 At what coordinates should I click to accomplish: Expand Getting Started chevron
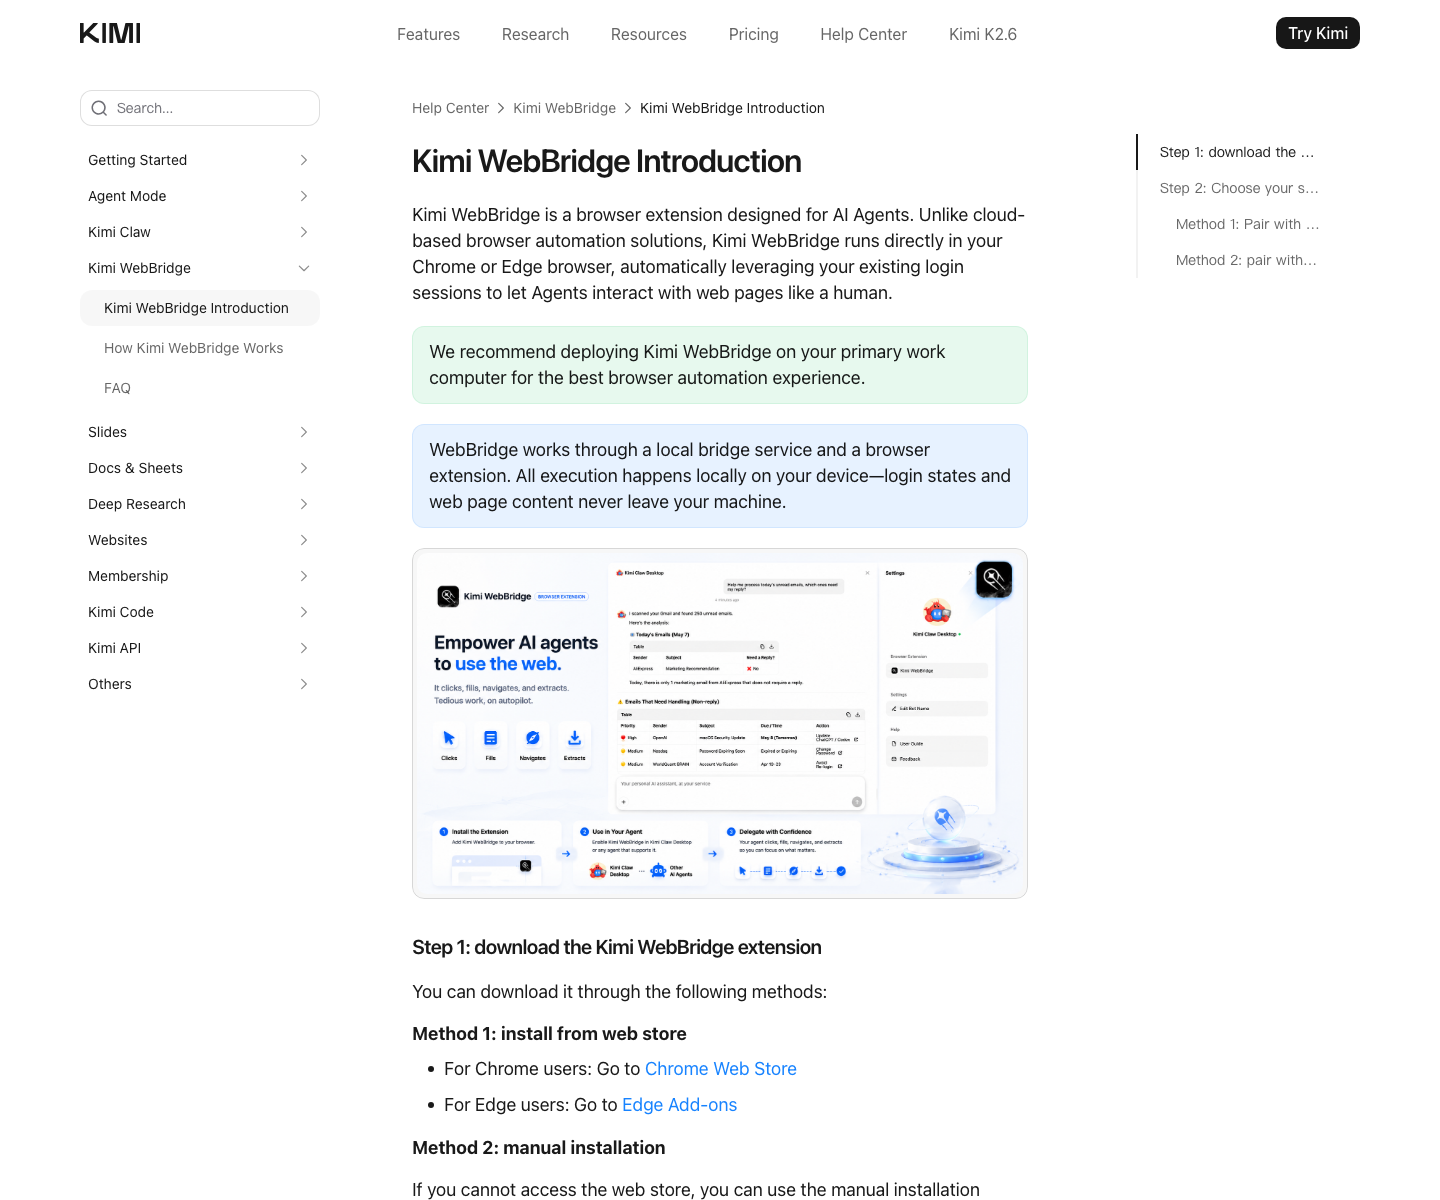coord(304,160)
